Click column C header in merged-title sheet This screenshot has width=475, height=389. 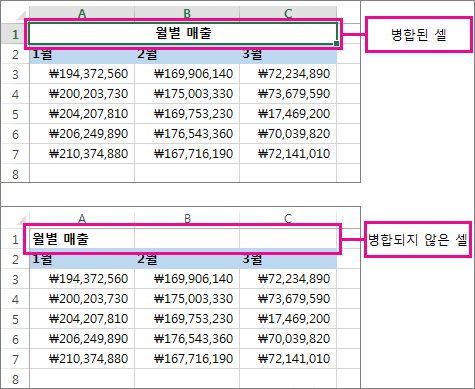[x=288, y=13]
